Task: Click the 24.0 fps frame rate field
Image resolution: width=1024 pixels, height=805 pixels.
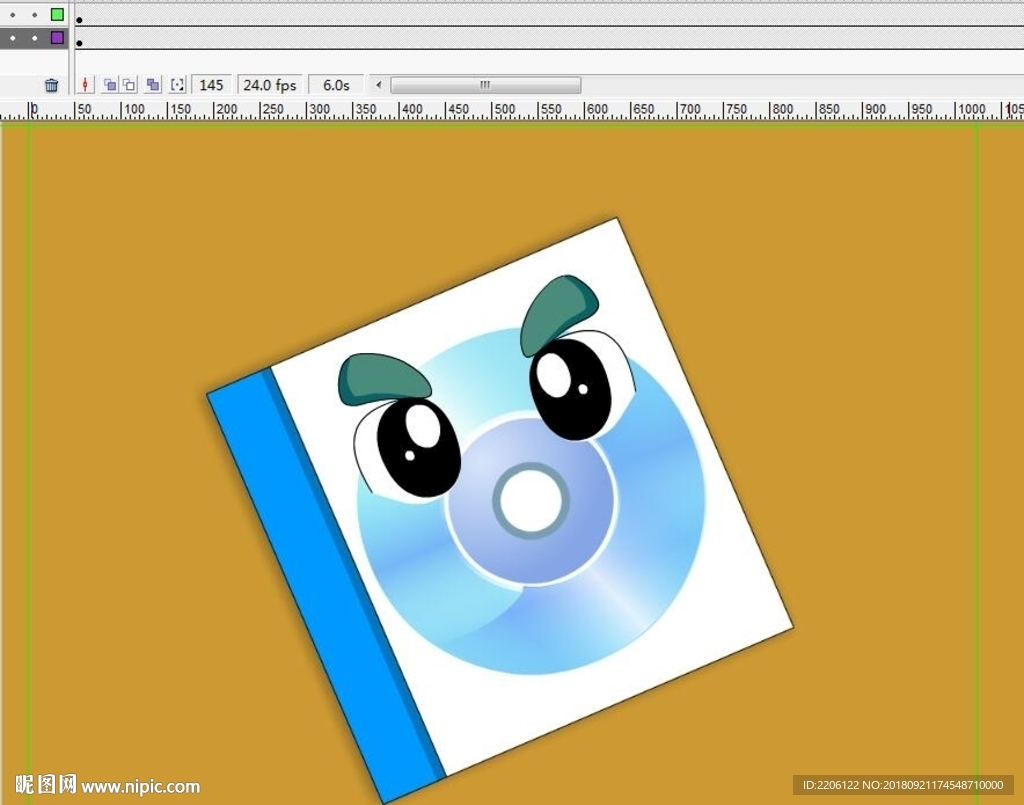Action: click(270, 85)
